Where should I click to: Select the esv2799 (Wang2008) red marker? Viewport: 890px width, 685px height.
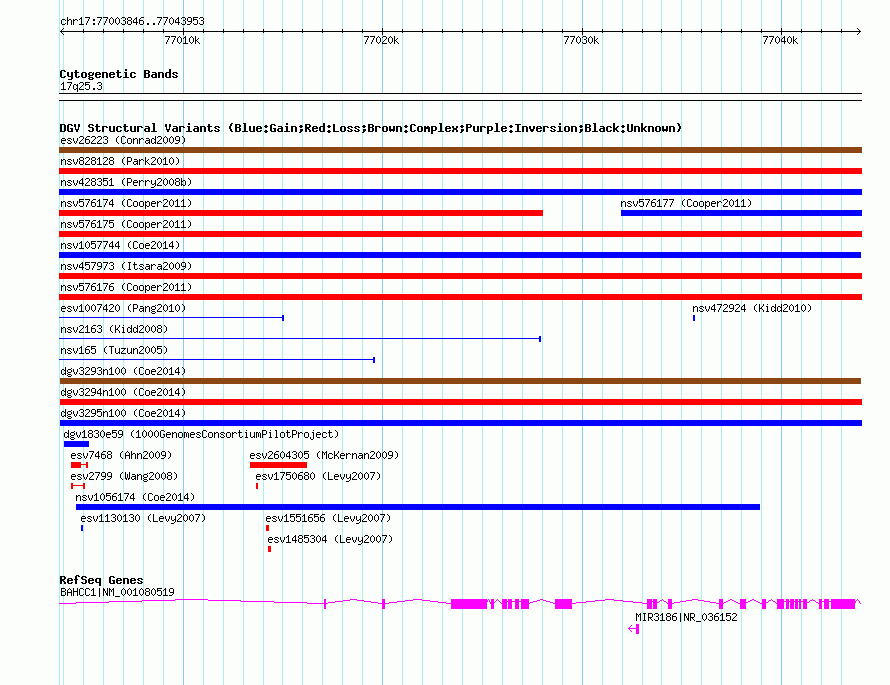coord(78,486)
